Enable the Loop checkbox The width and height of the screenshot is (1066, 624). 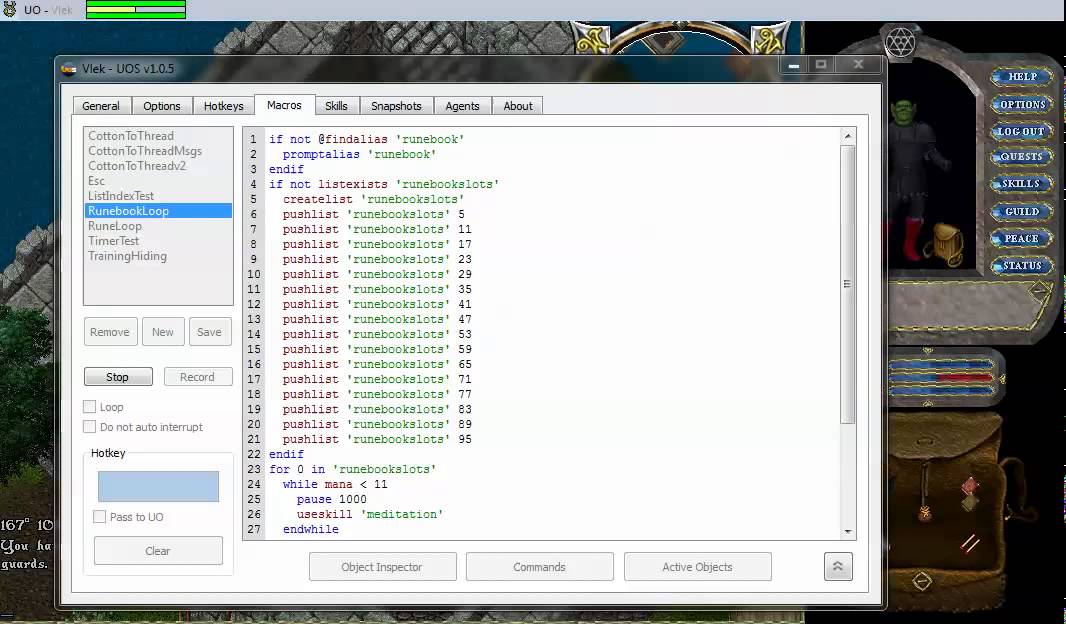tap(89, 406)
